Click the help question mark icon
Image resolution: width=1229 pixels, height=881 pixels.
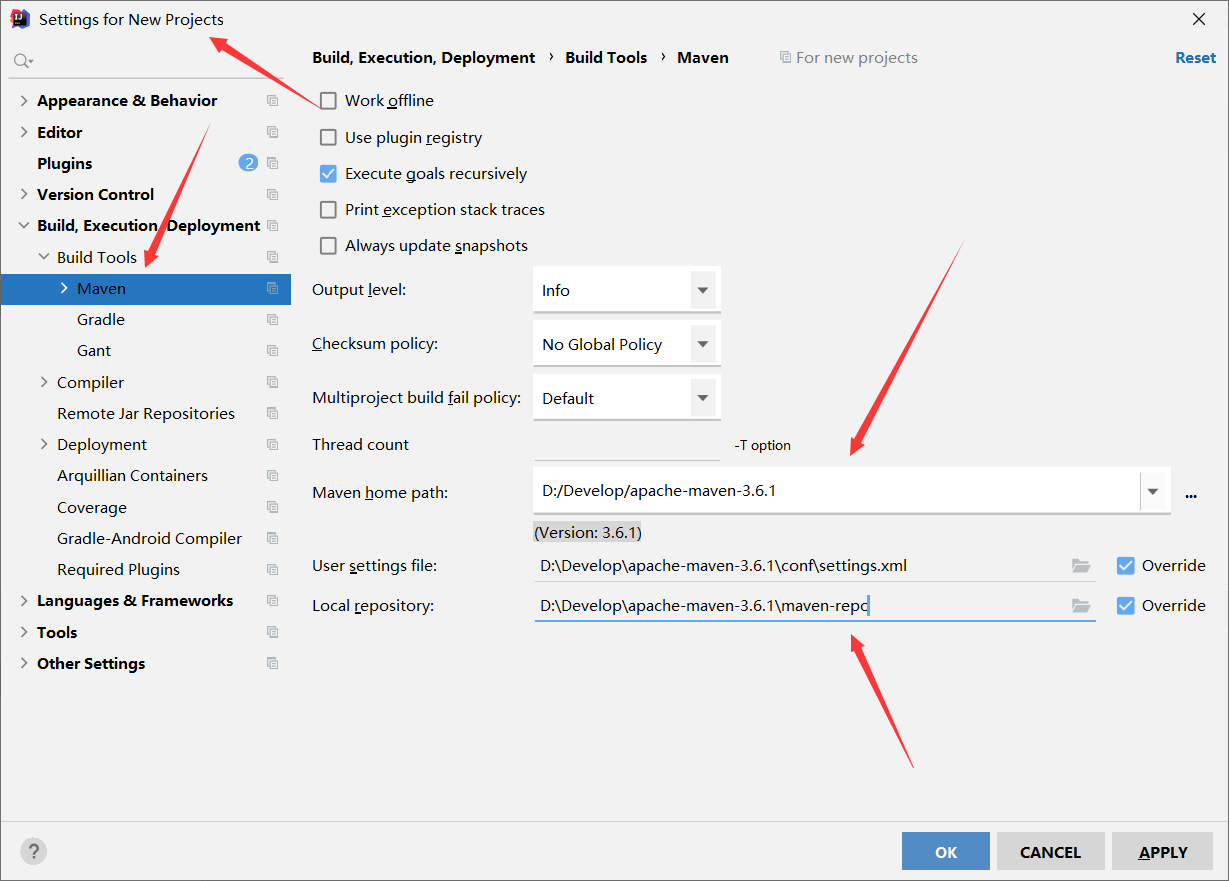click(x=34, y=851)
